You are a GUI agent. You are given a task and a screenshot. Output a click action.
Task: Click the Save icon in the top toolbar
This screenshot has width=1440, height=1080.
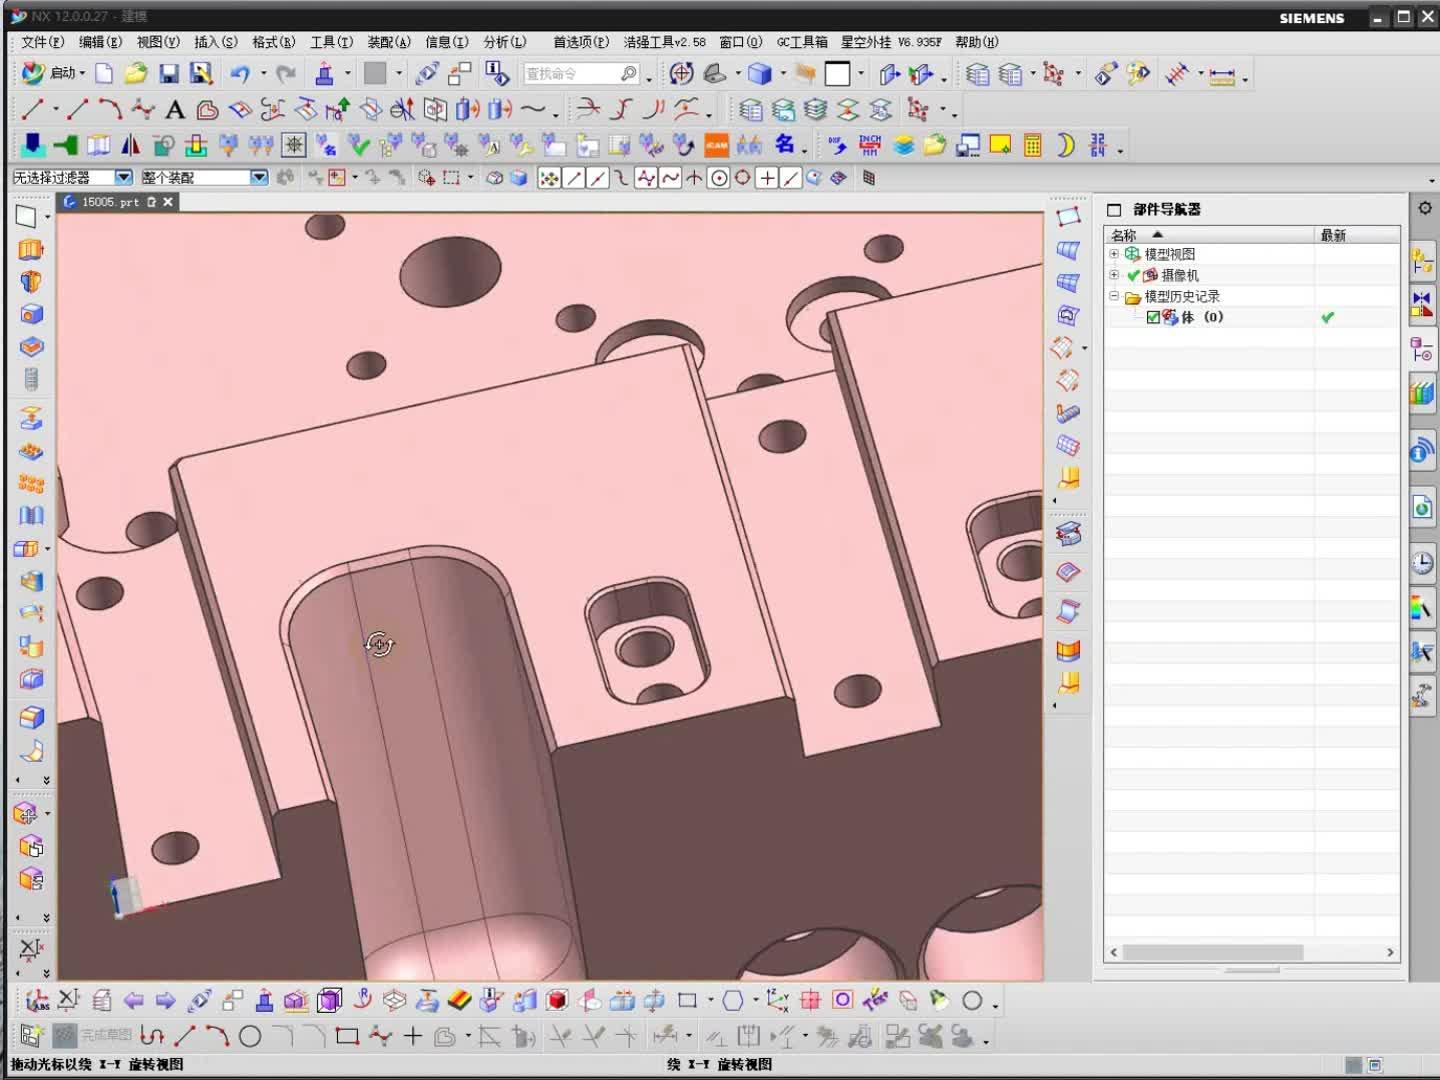tap(168, 73)
